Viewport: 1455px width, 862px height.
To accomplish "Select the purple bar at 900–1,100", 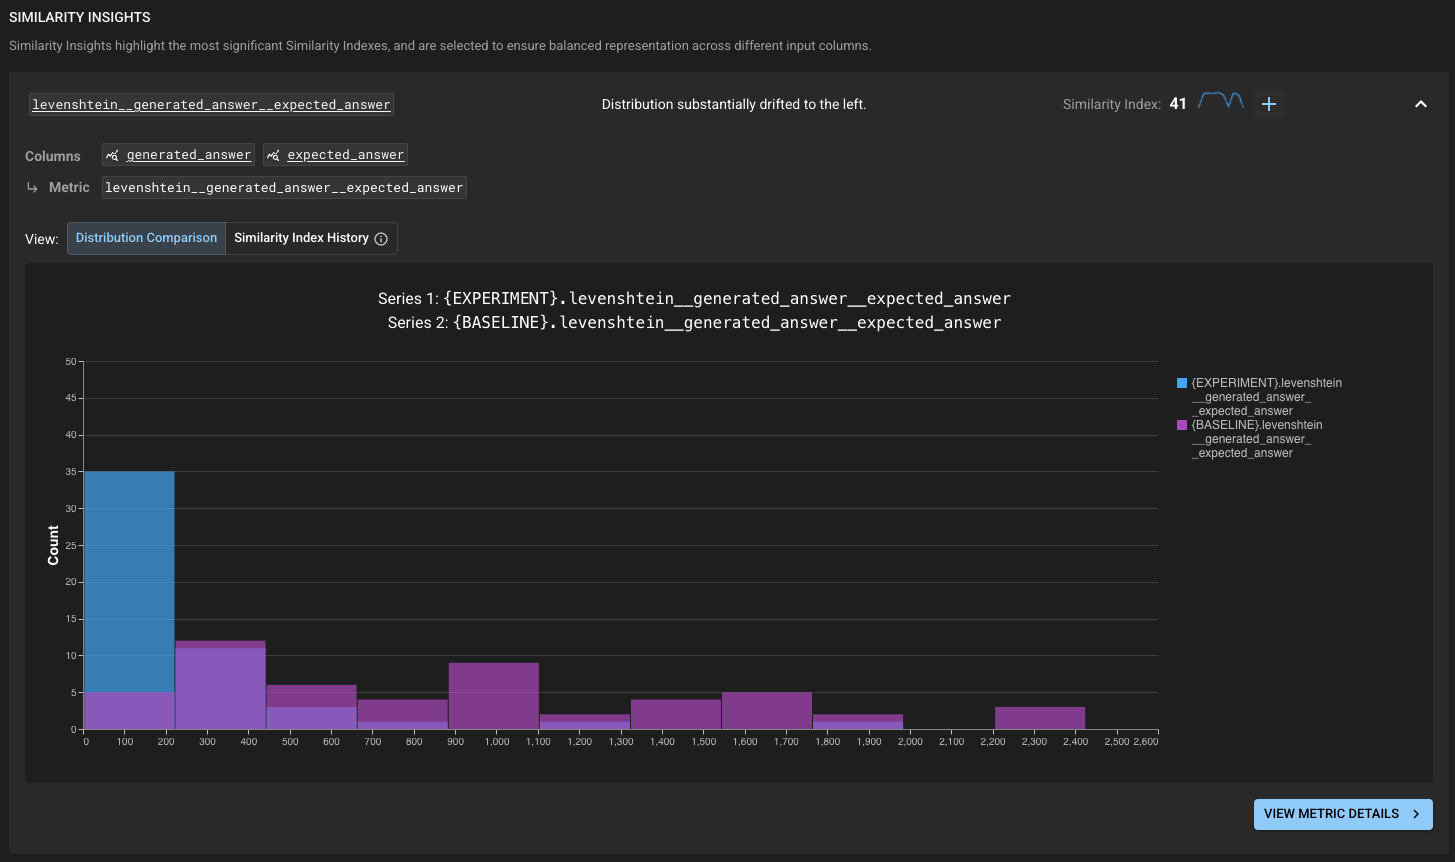I will pyautogui.click(x=493, y=695).
